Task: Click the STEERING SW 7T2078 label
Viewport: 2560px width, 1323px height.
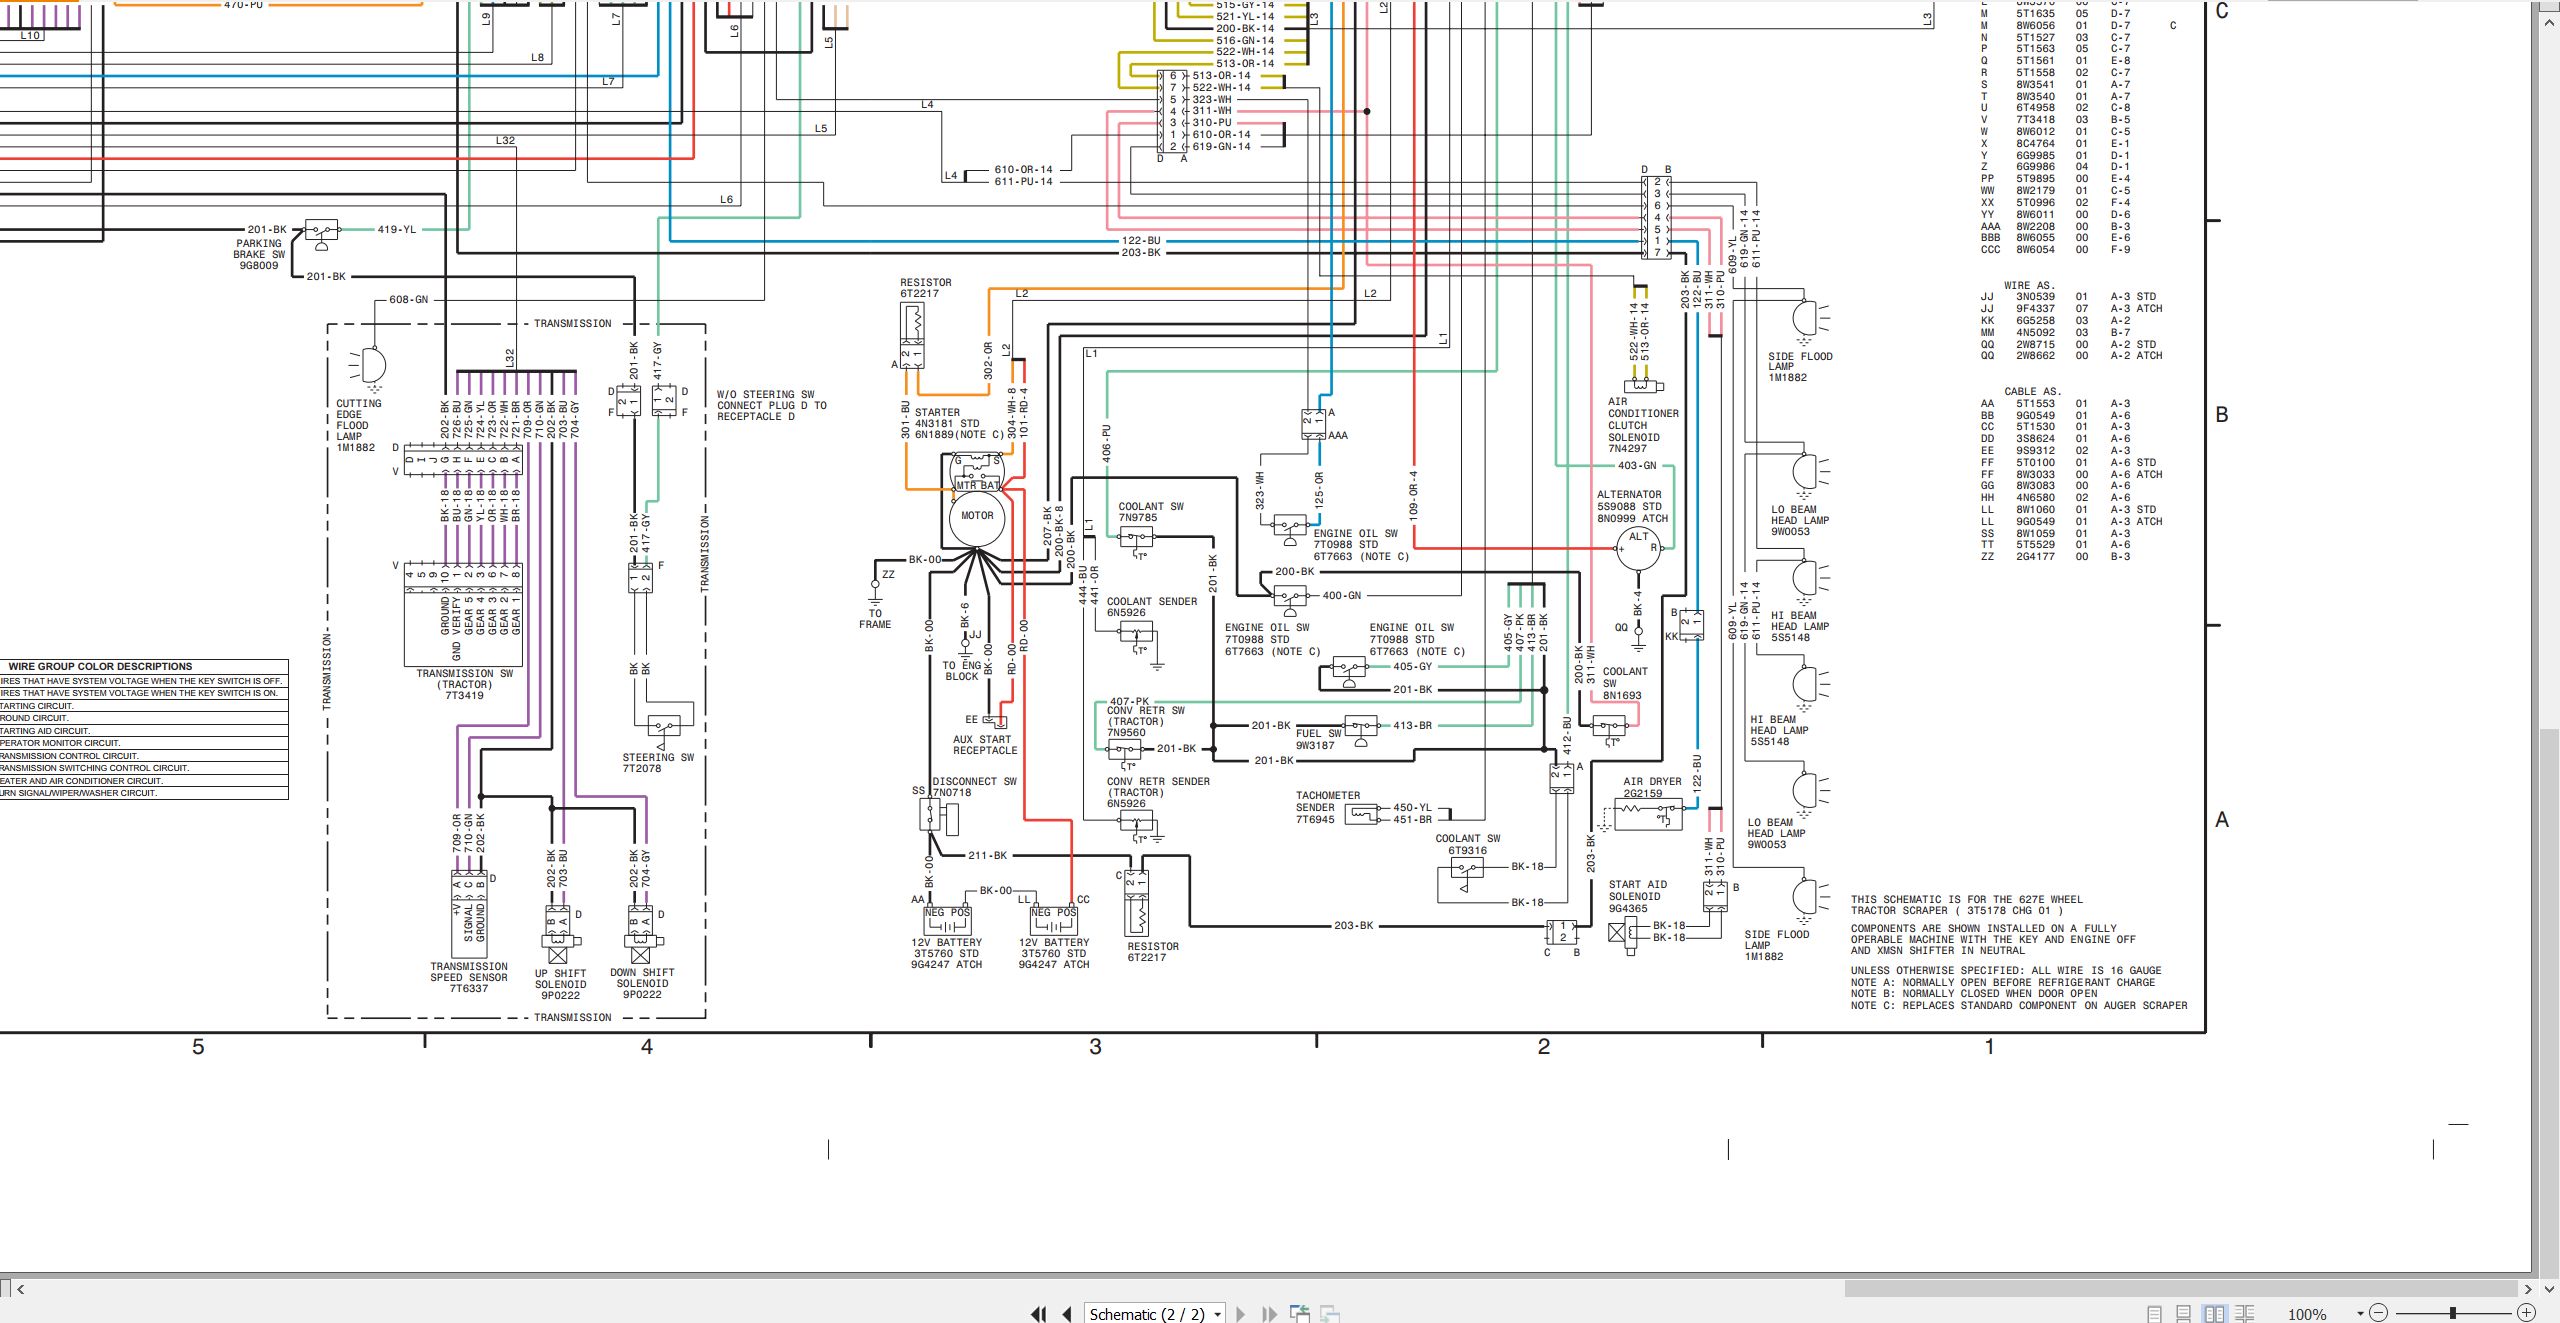Action: click(x=658, y=763)
